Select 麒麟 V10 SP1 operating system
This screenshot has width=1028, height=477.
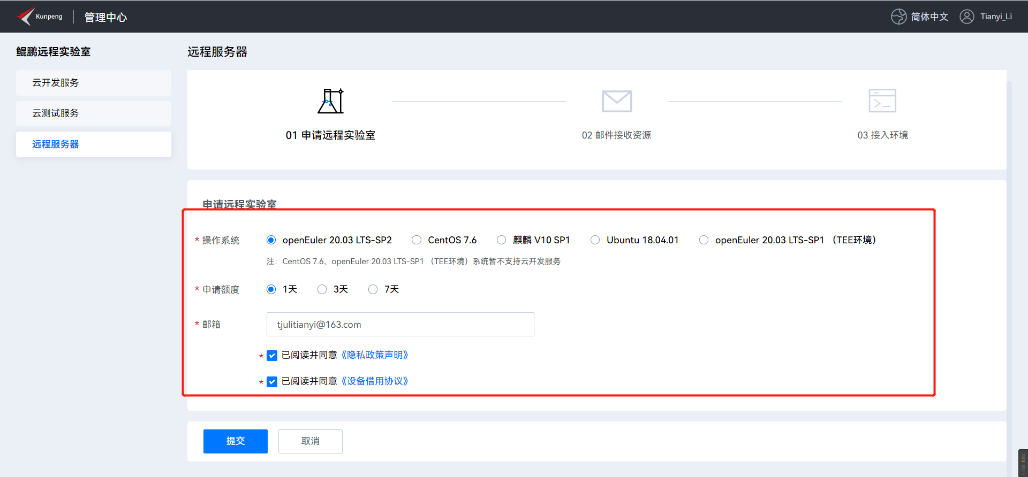tap(502, 240)
